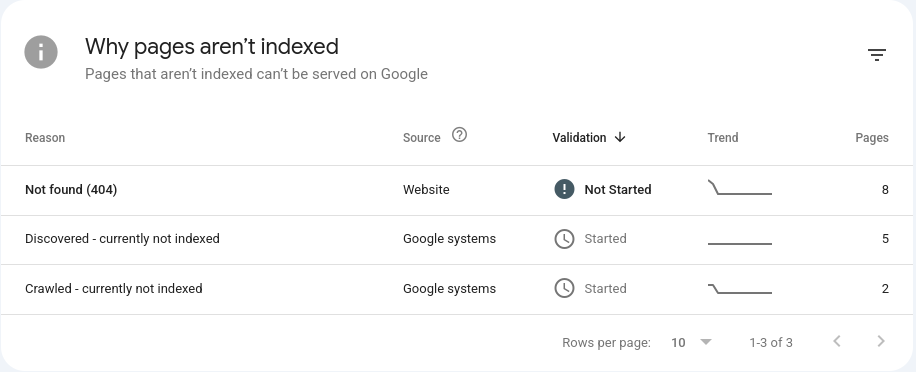
Task: Open the filter rows icon
Action: (x=876, y=55)
